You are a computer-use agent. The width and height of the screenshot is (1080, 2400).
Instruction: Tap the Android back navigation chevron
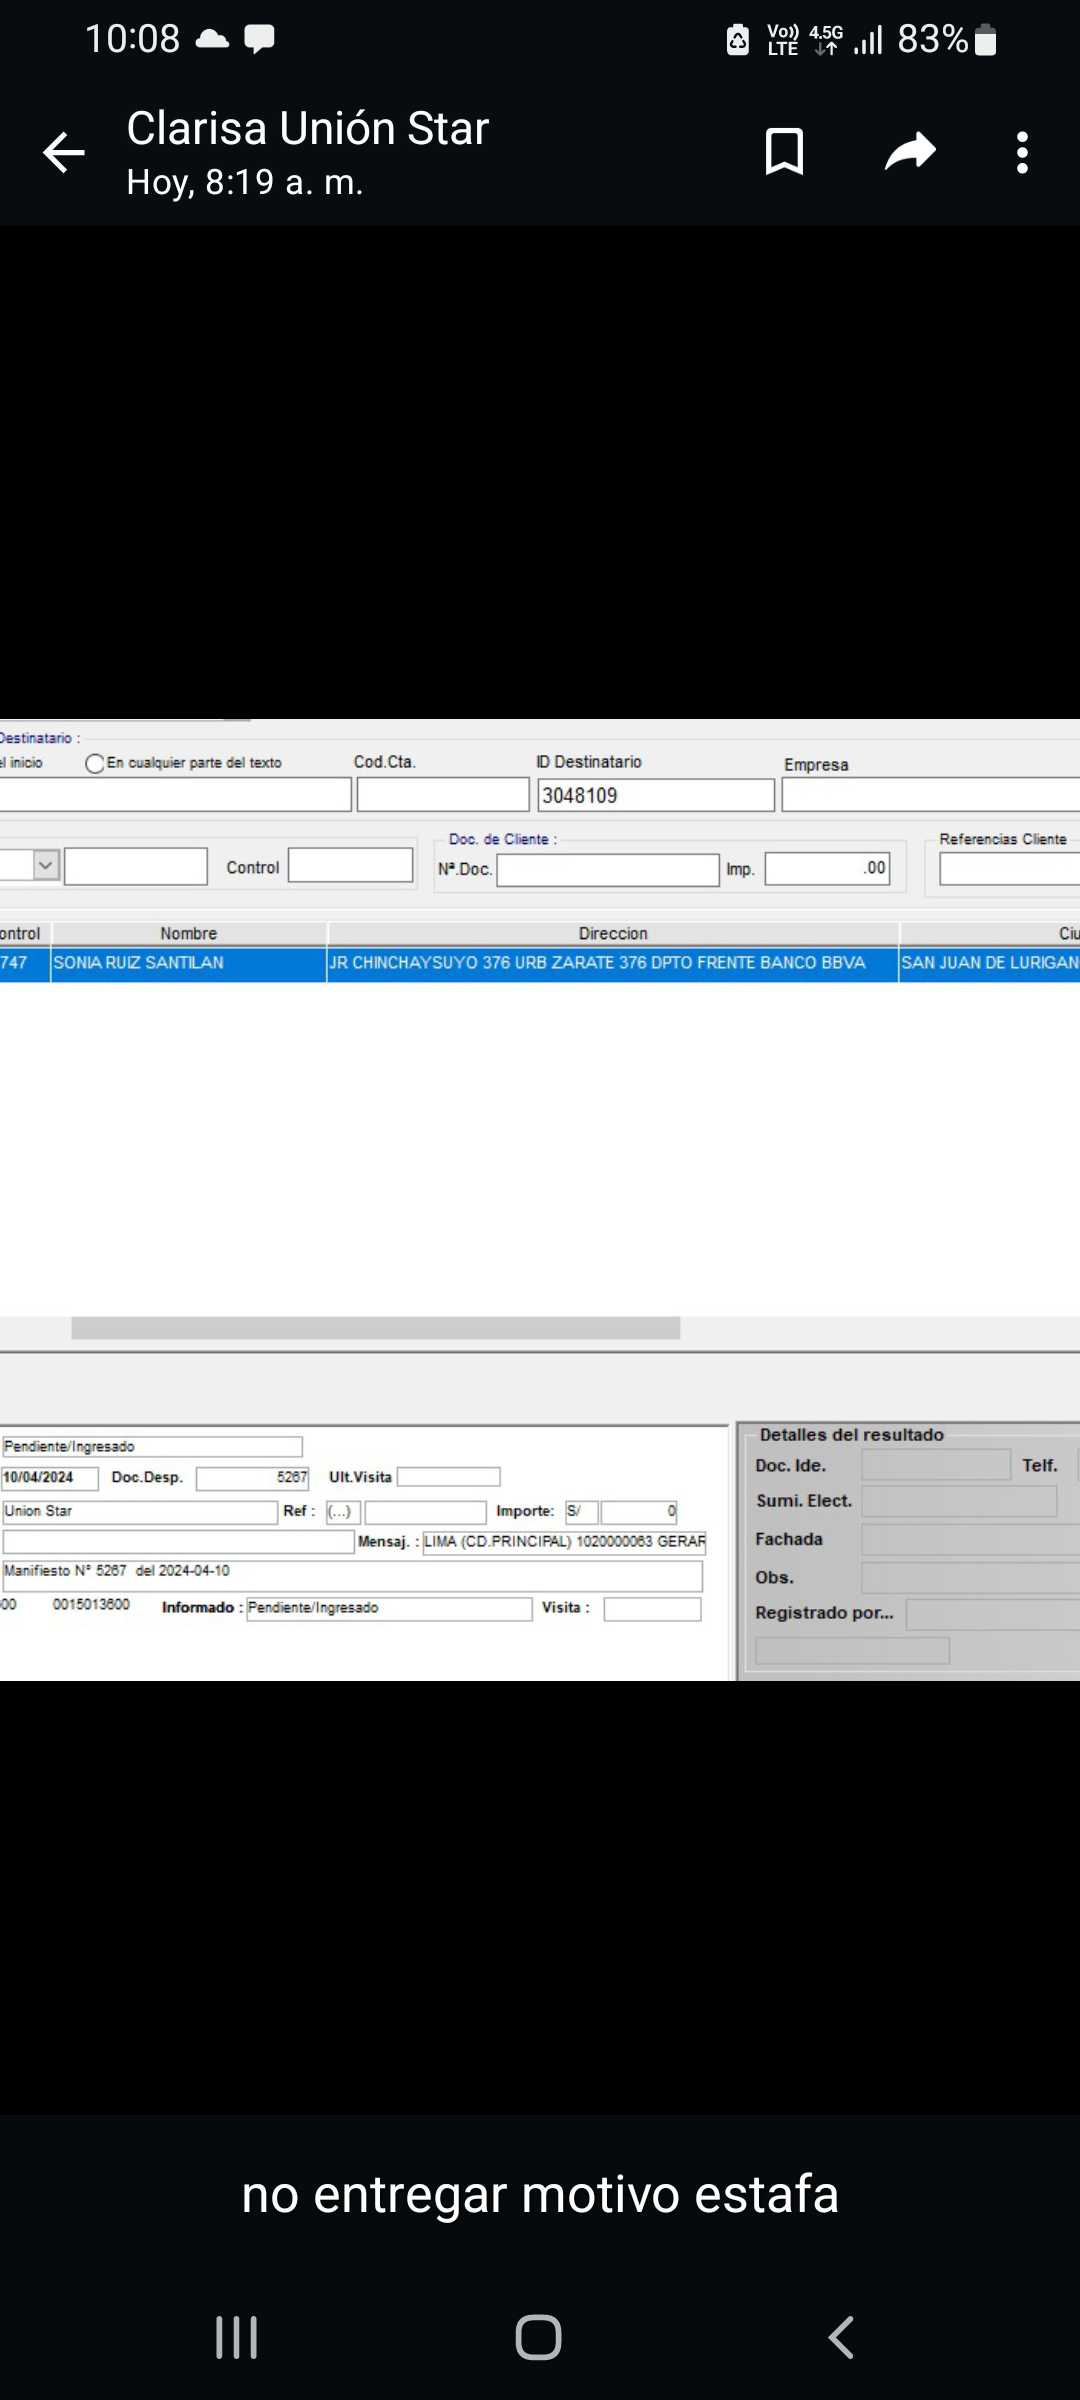coord(841,2338)
